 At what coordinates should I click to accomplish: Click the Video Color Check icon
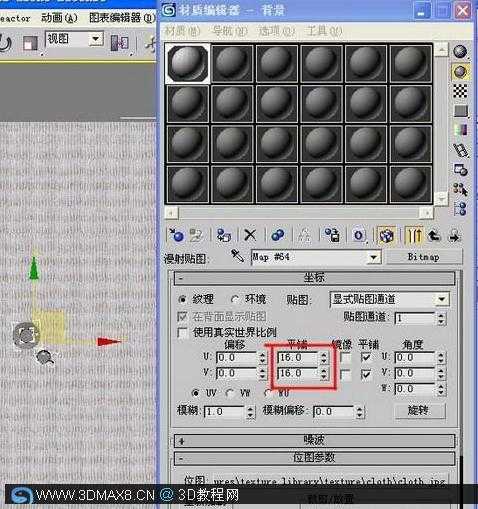[x=460, y=130]
